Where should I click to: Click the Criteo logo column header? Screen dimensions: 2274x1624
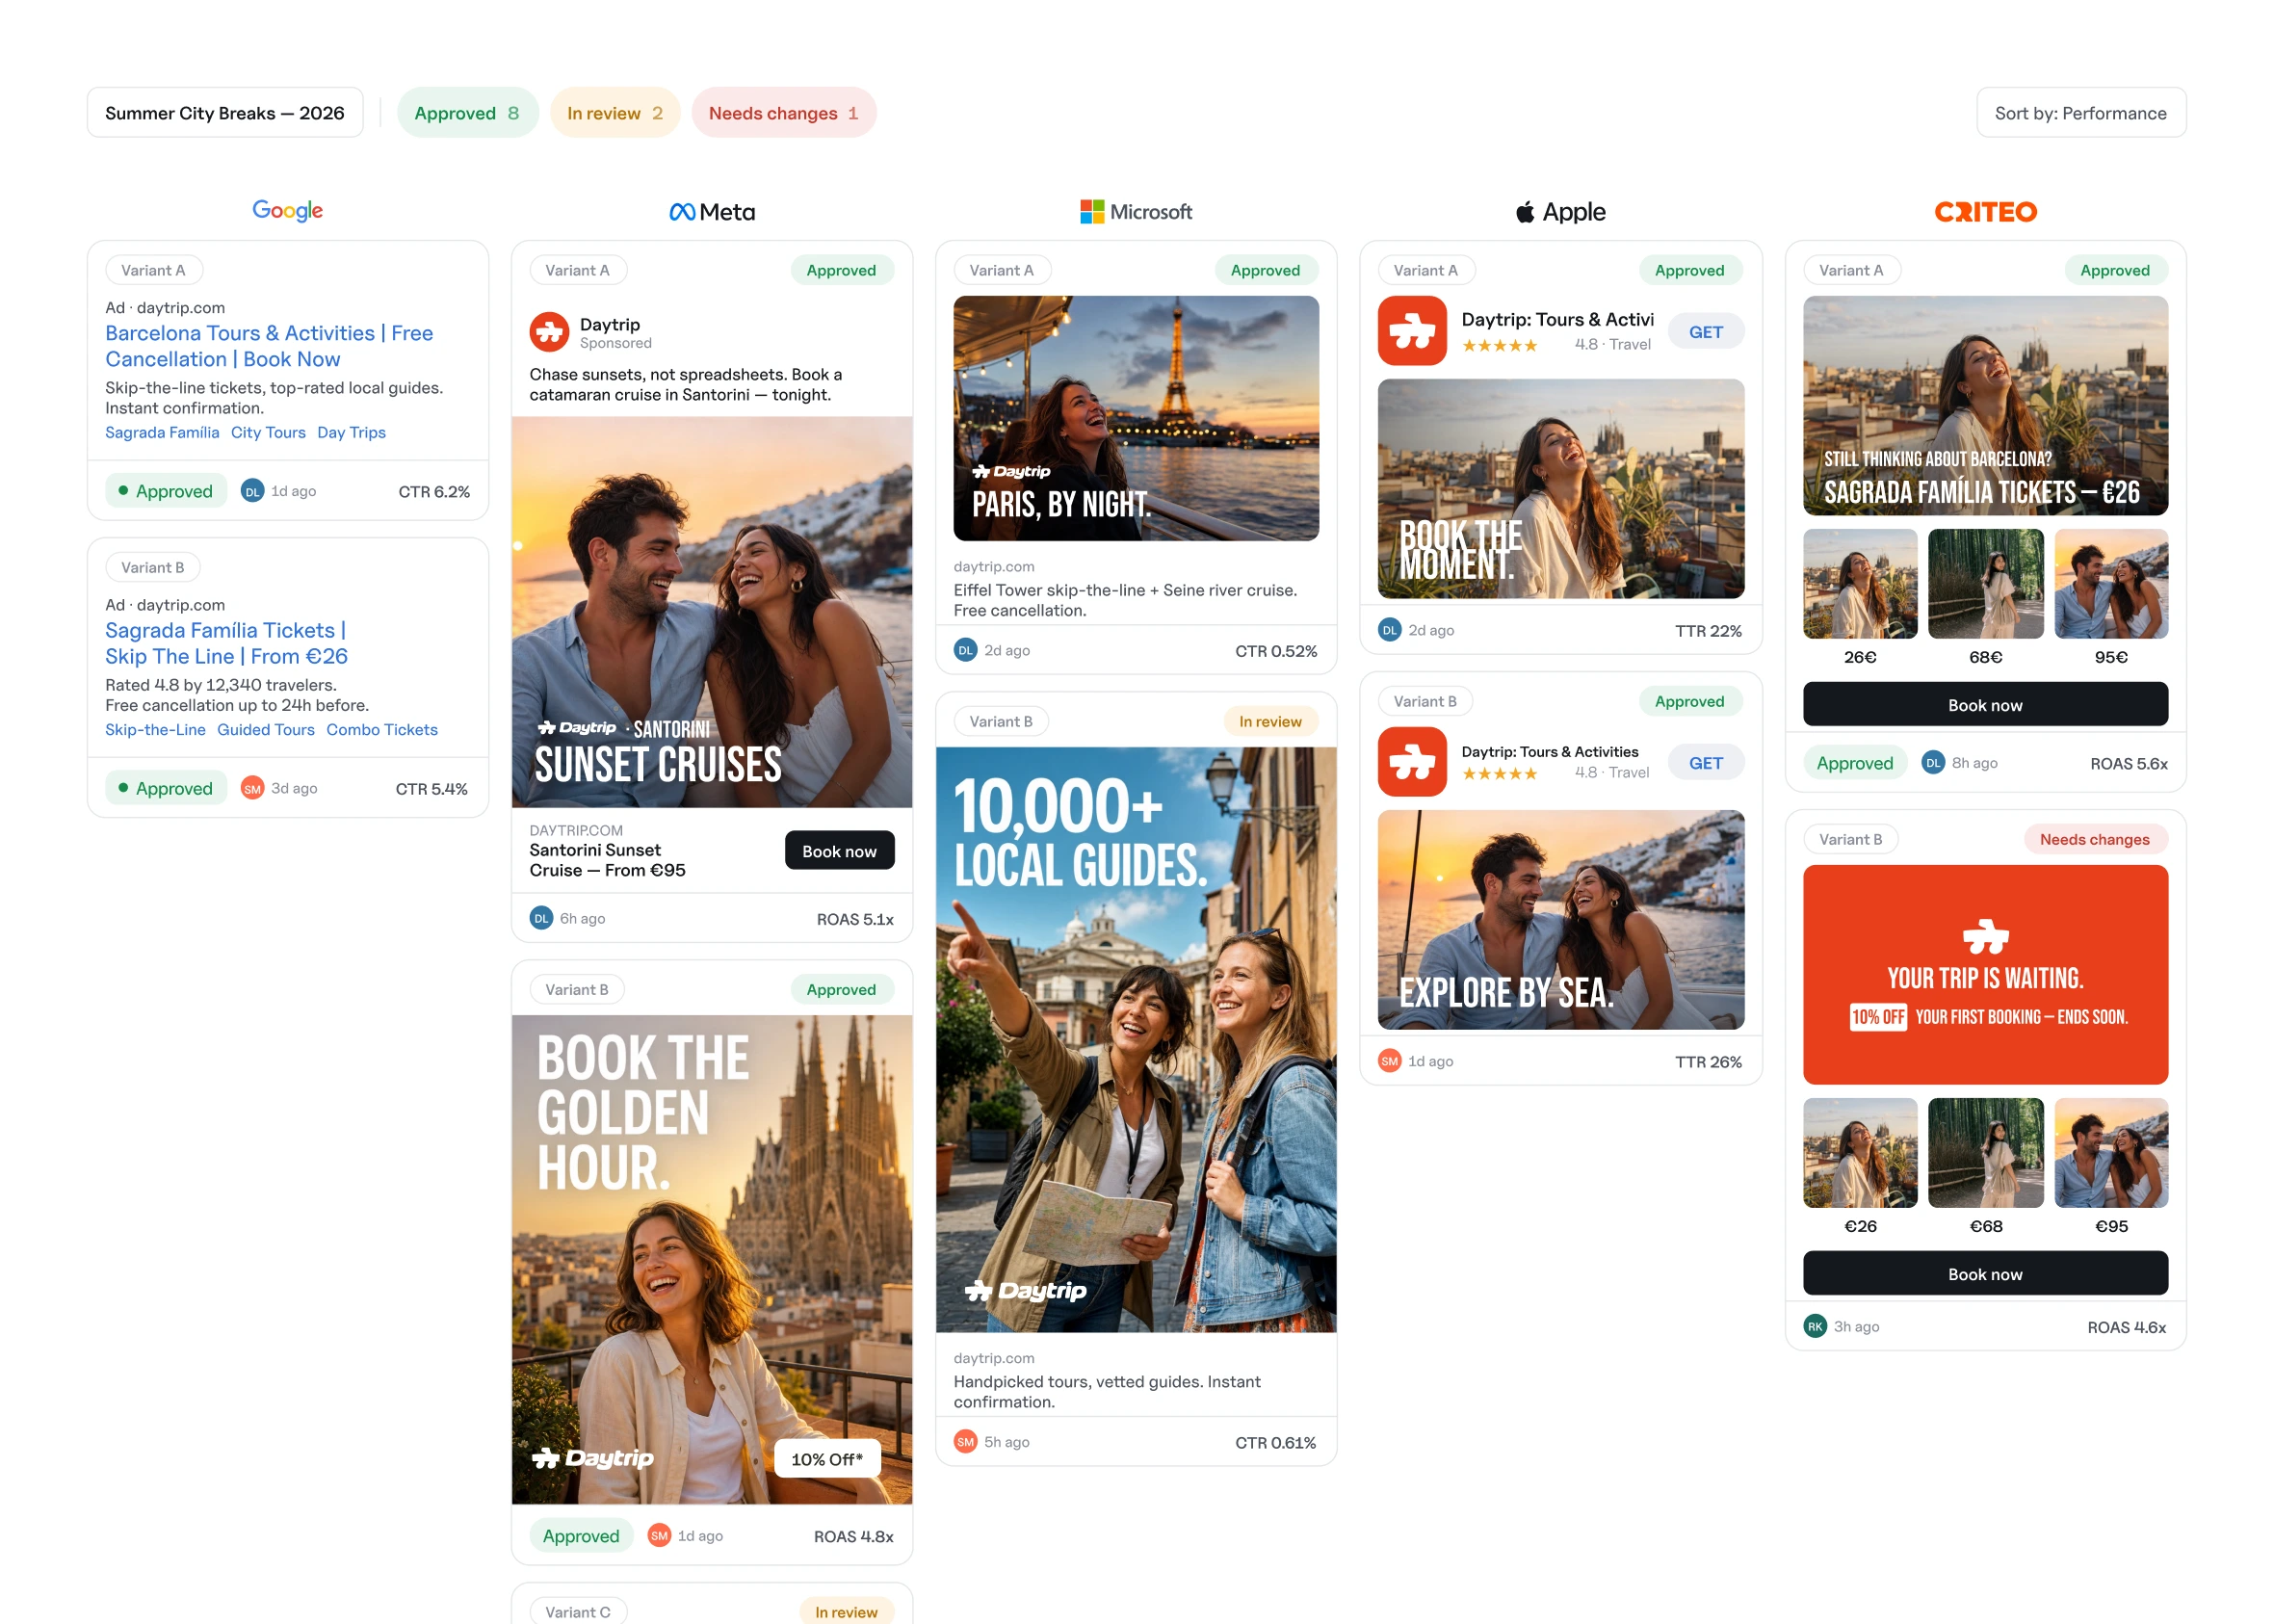(x=1985, y=212)
